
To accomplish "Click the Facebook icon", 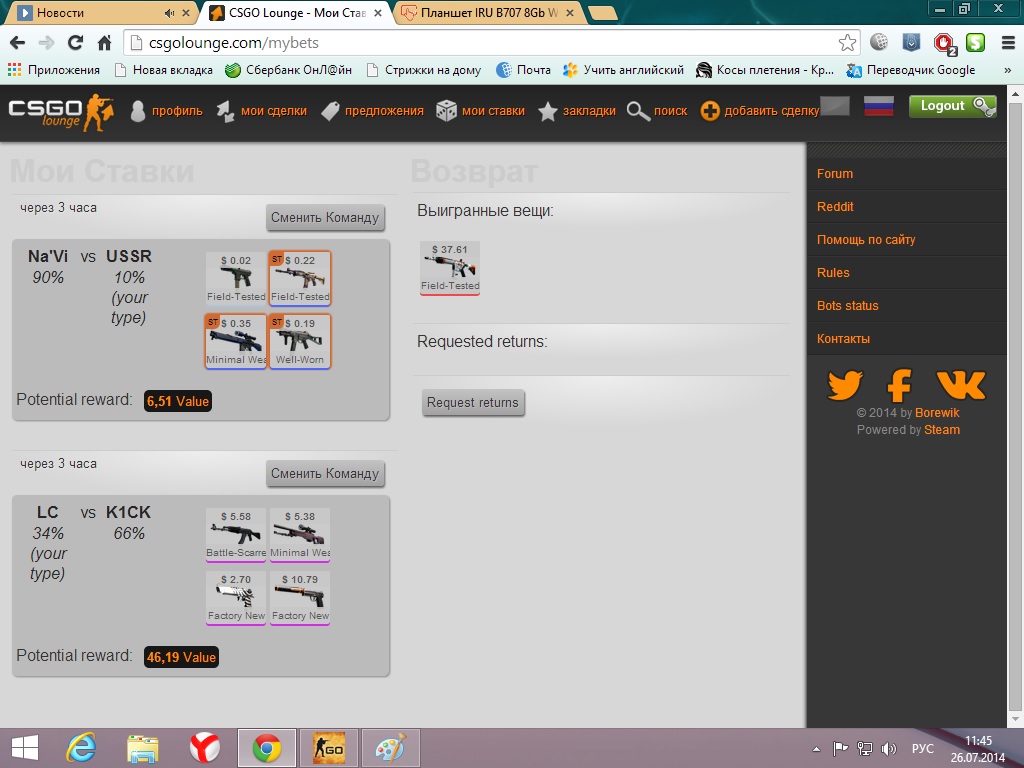I will click(899, 385).
